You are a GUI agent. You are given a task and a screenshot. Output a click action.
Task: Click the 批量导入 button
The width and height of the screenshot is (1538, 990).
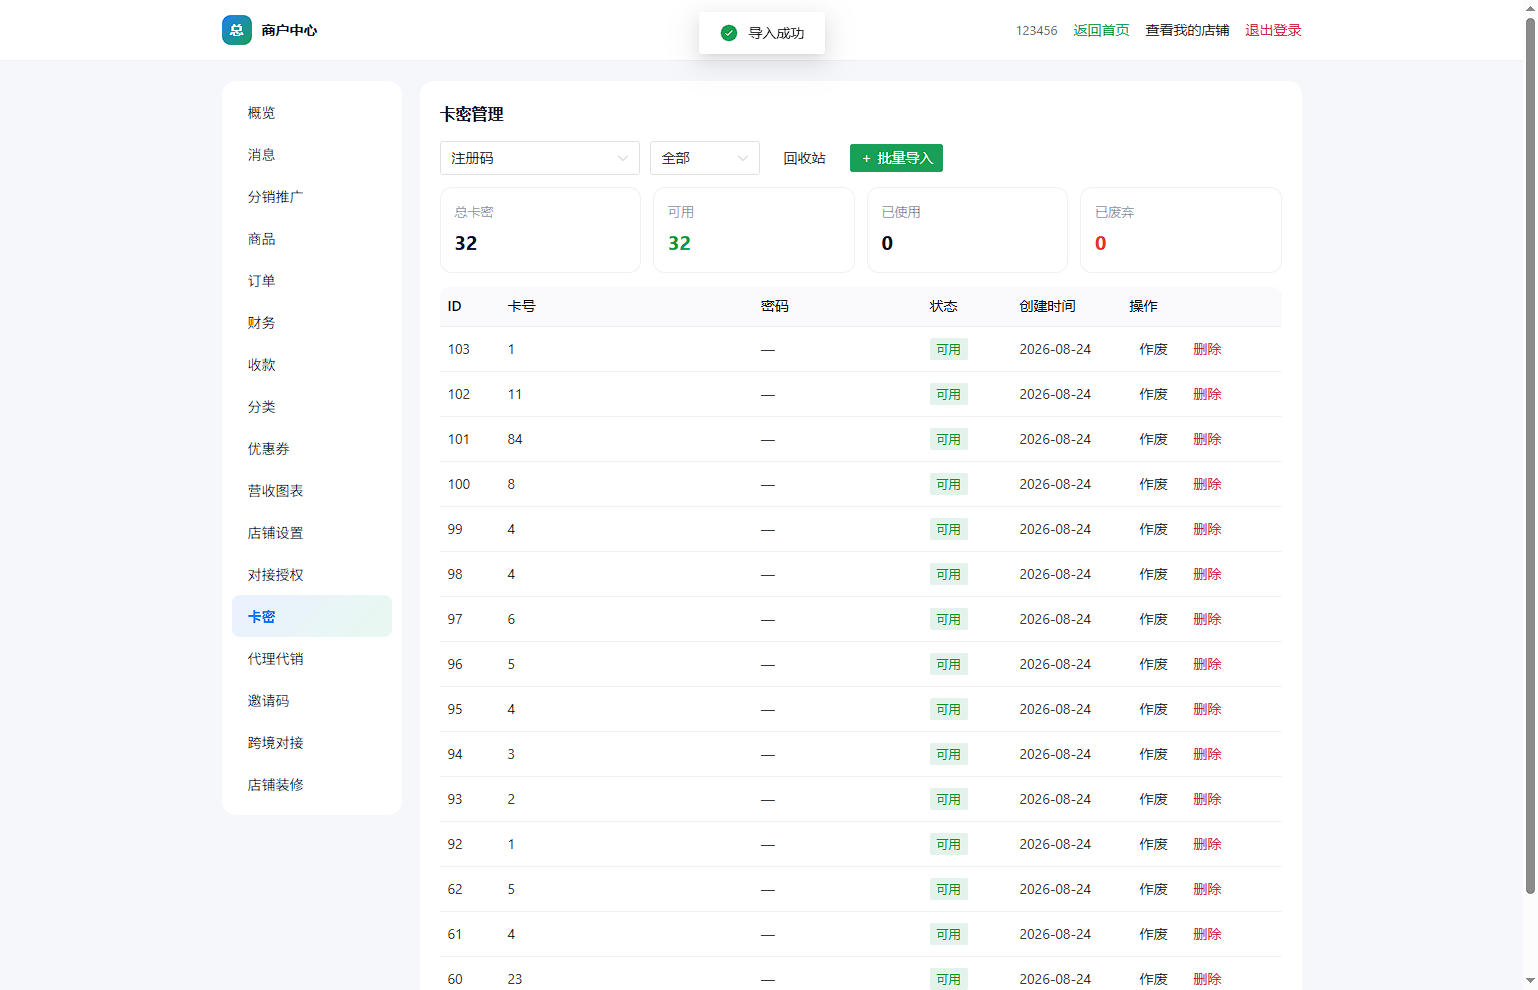click(x=896, y=158)
